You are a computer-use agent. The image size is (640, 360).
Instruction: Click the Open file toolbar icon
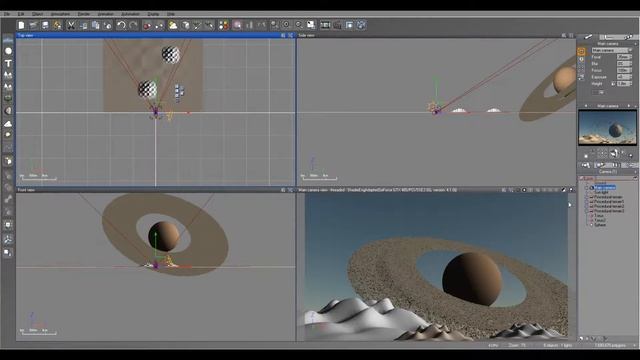click(x=33, y=25)
